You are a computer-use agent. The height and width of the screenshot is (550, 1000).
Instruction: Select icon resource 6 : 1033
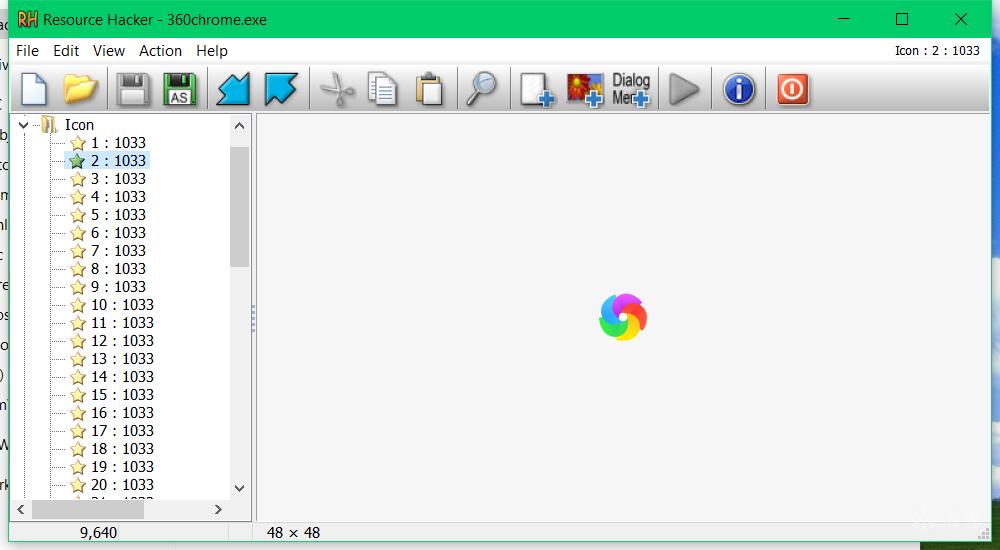[x=118, y=233]
